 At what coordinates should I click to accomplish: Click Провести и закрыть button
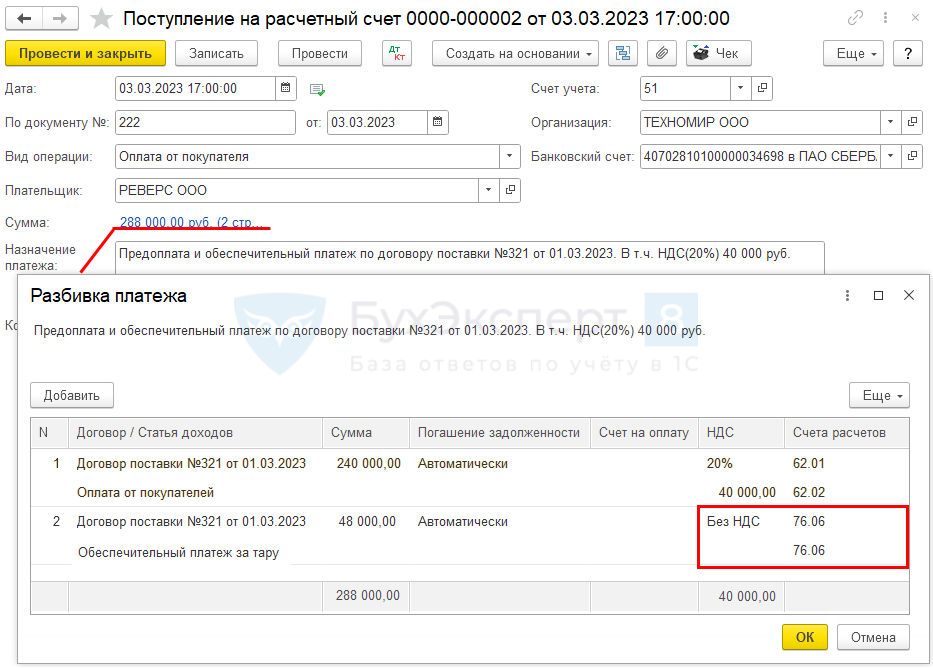click(85, 54)
